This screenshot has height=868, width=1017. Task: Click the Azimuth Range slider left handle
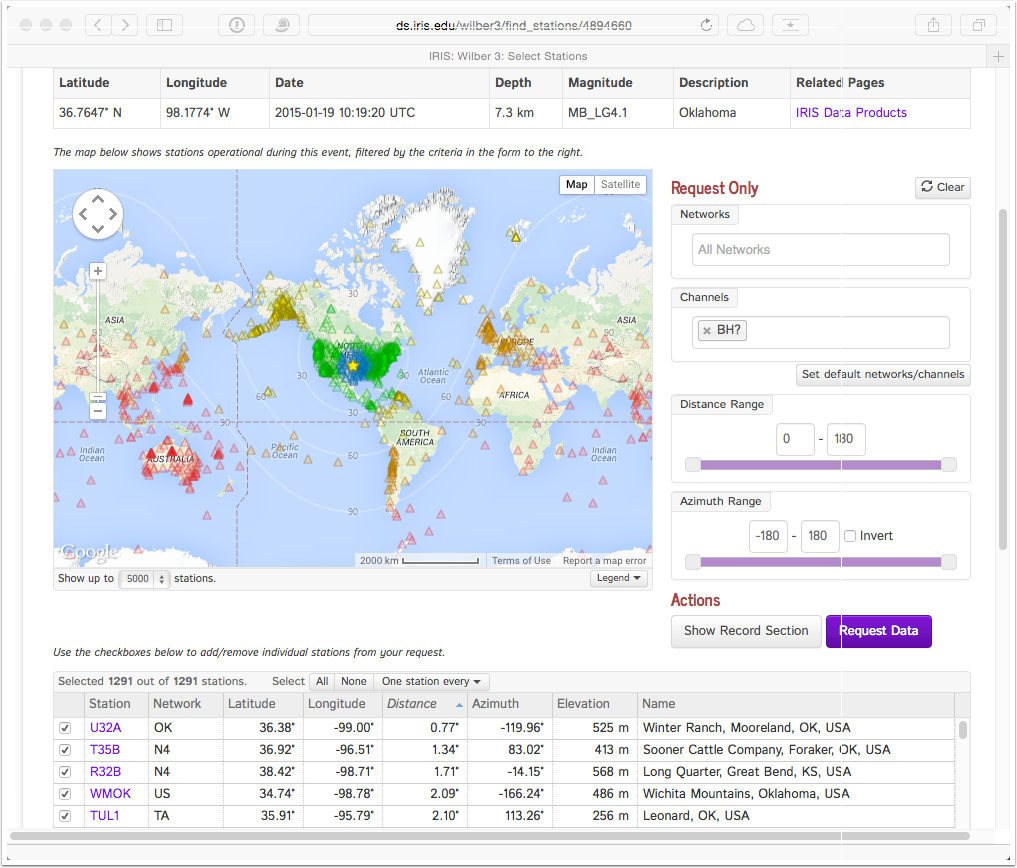point(693,562)
